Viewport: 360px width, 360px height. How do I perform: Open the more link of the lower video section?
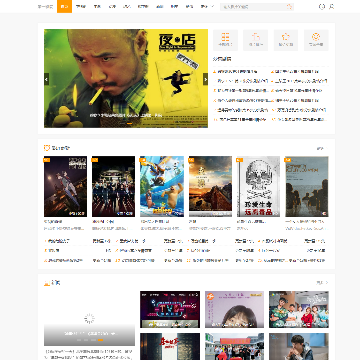coord(322,283)
